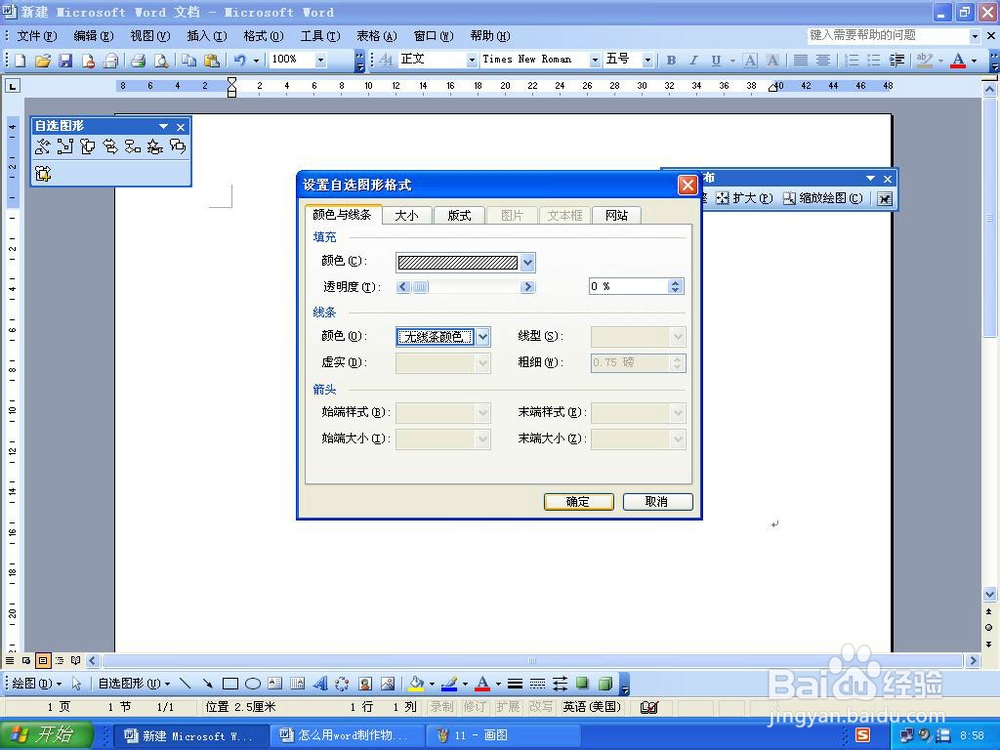The image size is (1000, 750).
Task: Click the 3-D style icon
Action: click(605, 684)
